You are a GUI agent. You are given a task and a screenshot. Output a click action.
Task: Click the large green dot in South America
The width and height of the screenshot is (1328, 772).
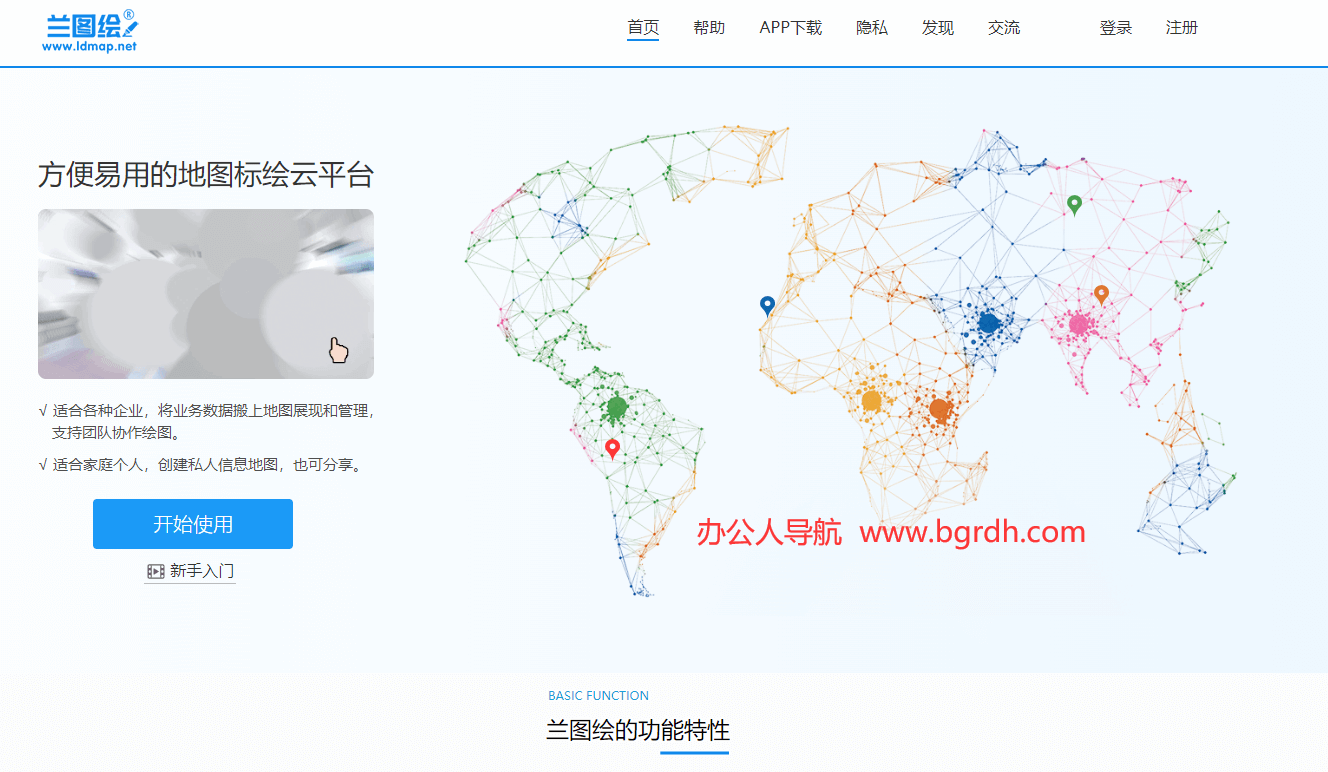click(617, 407)
